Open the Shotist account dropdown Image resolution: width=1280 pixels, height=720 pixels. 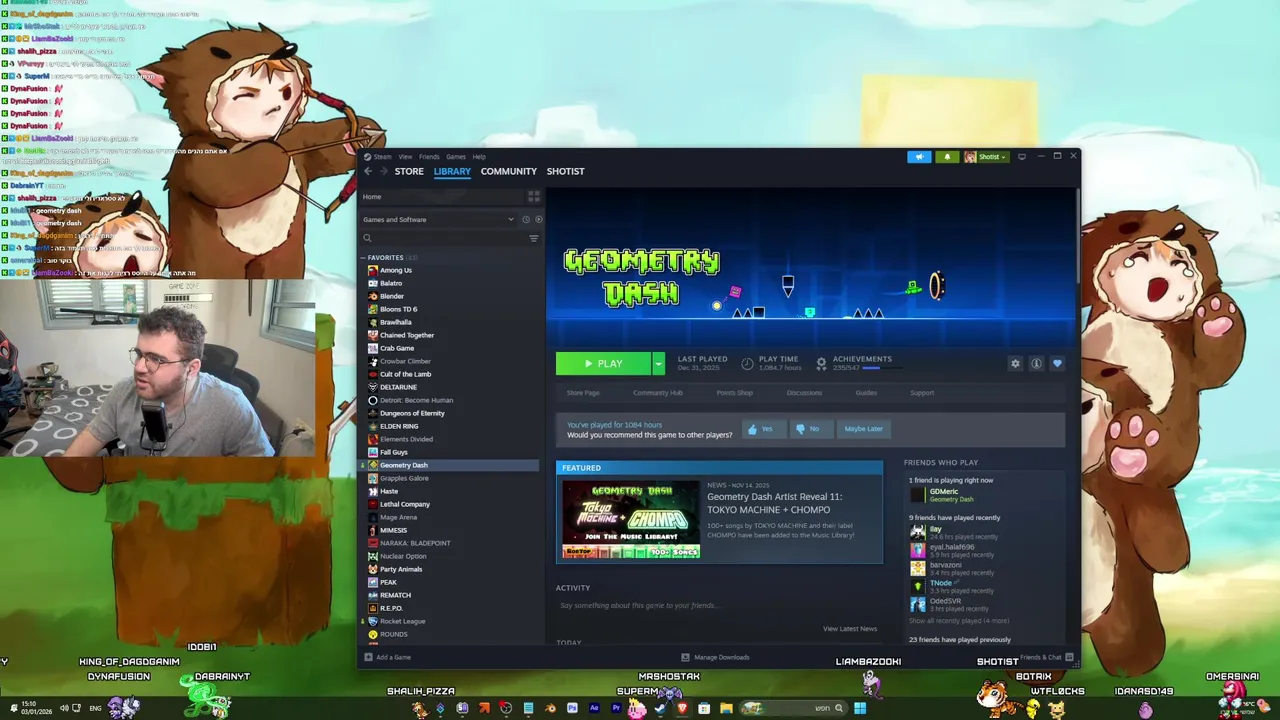click(985, 156)
